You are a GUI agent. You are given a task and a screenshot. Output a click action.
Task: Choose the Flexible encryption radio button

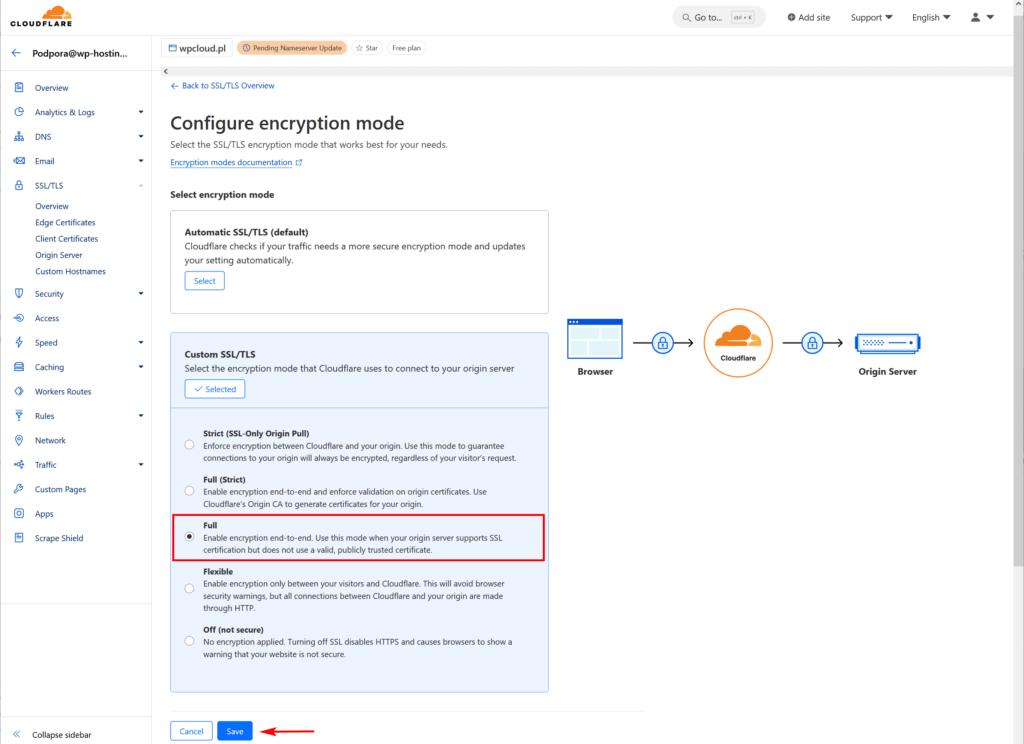pyautogui.click(x=190, y=589)
